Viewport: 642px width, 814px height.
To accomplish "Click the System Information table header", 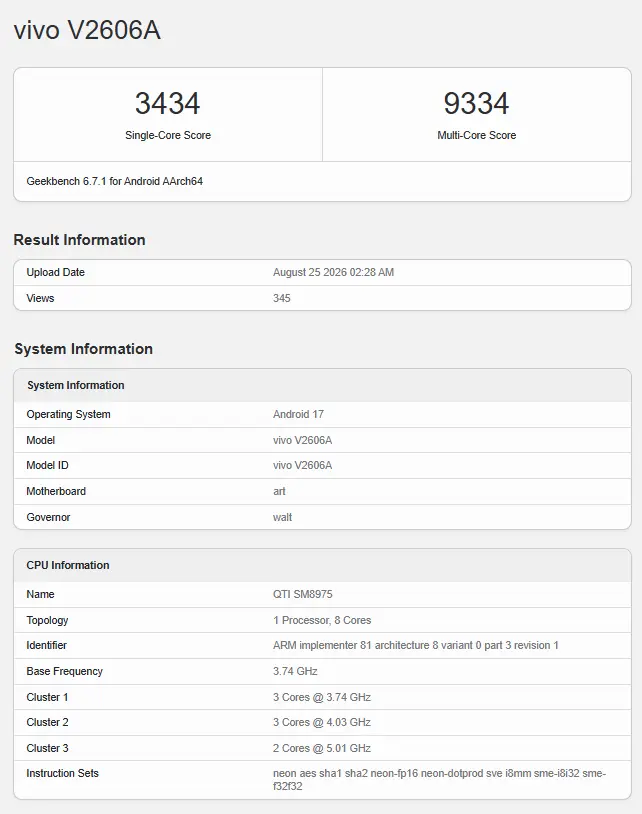I will [76, 385].
